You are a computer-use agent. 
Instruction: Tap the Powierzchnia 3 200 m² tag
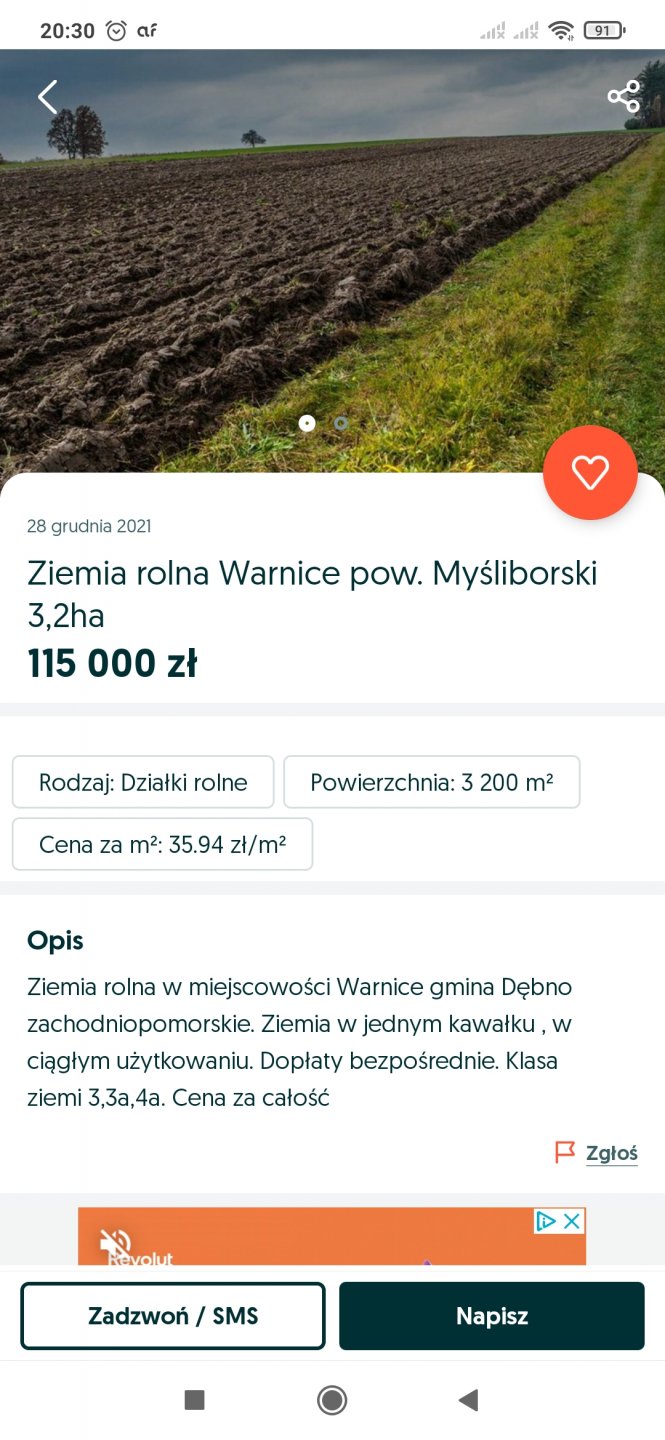[x=431, y=782]
